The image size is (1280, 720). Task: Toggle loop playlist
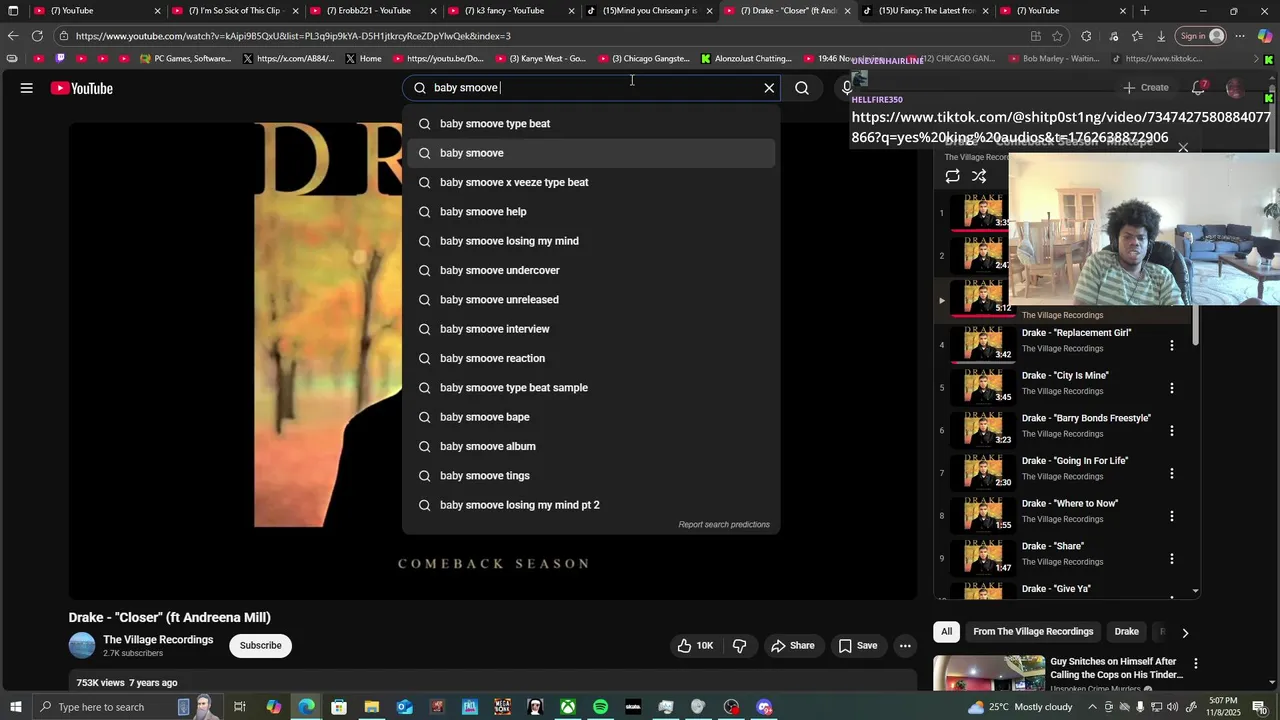[x=952, y=176]
